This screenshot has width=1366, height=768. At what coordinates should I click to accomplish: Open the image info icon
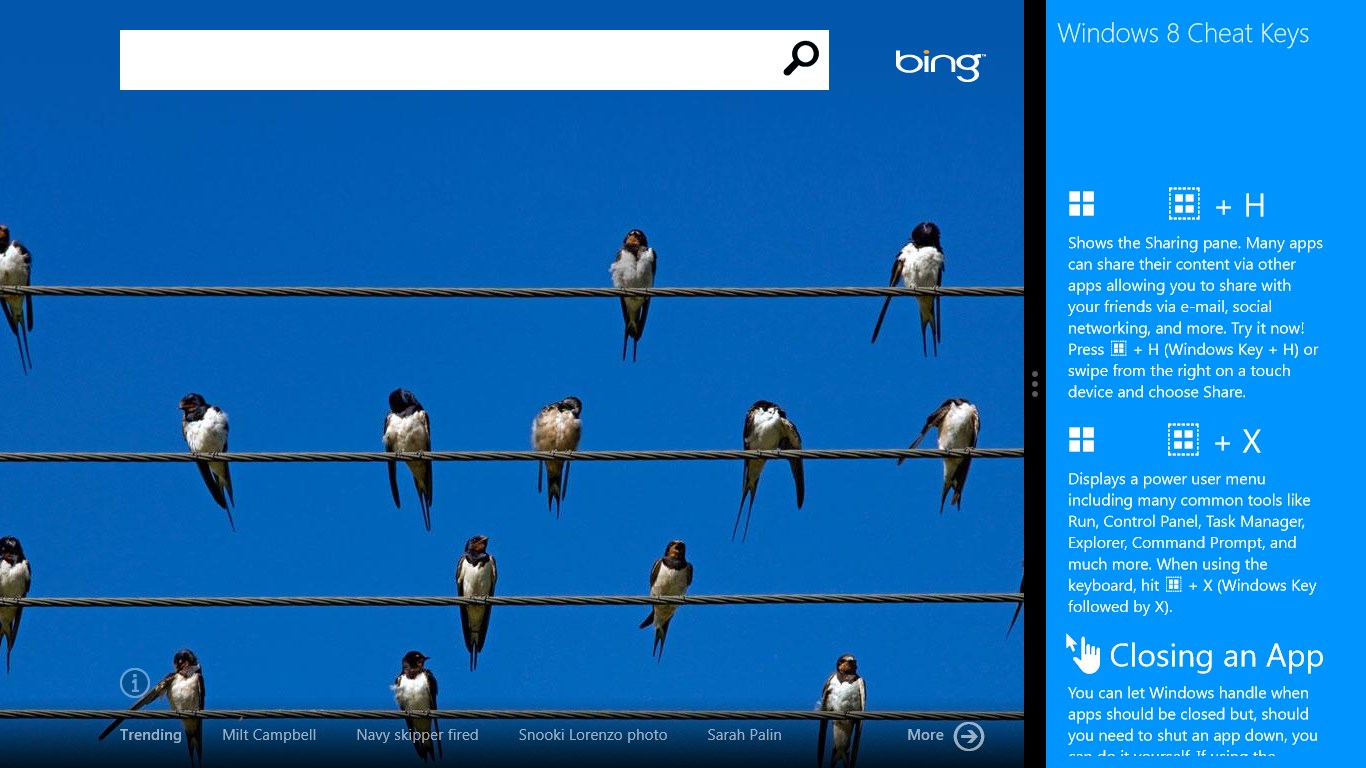tap(135, 683)
